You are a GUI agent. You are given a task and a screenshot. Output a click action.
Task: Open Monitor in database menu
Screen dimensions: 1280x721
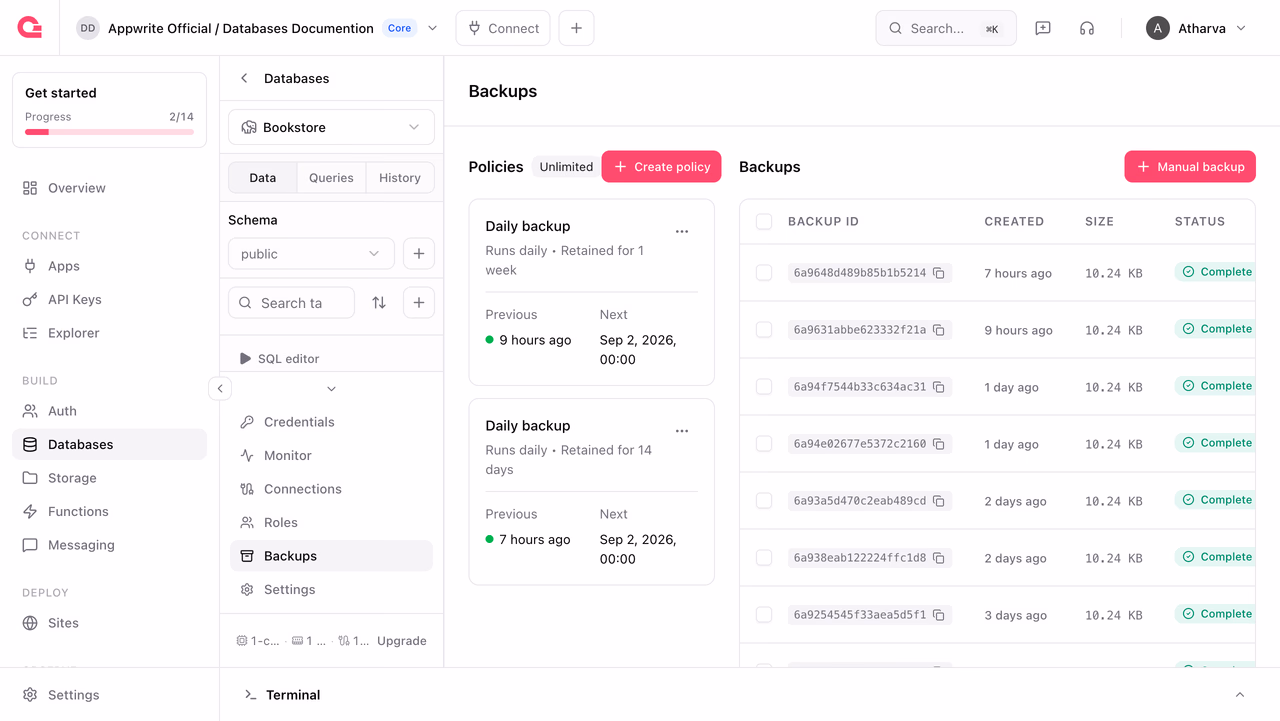pos(331,455)
